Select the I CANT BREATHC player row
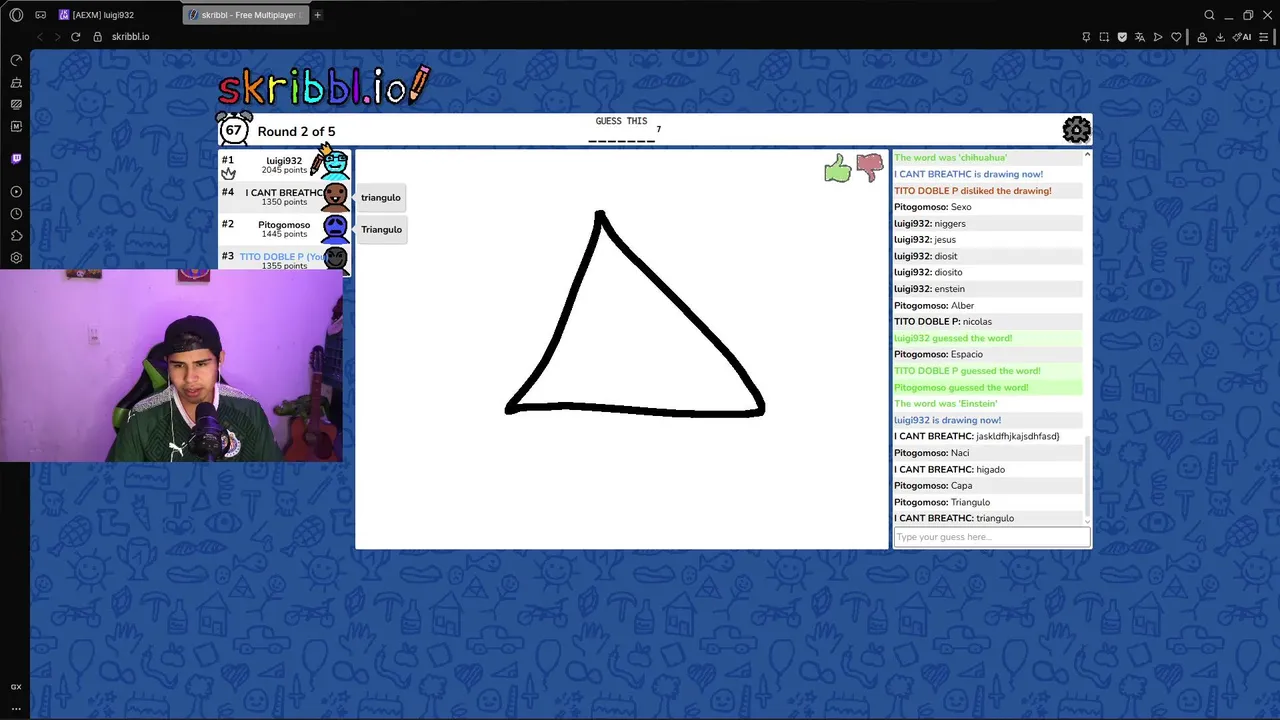This screenshot has height=720, width=1280. pos(284,197)
